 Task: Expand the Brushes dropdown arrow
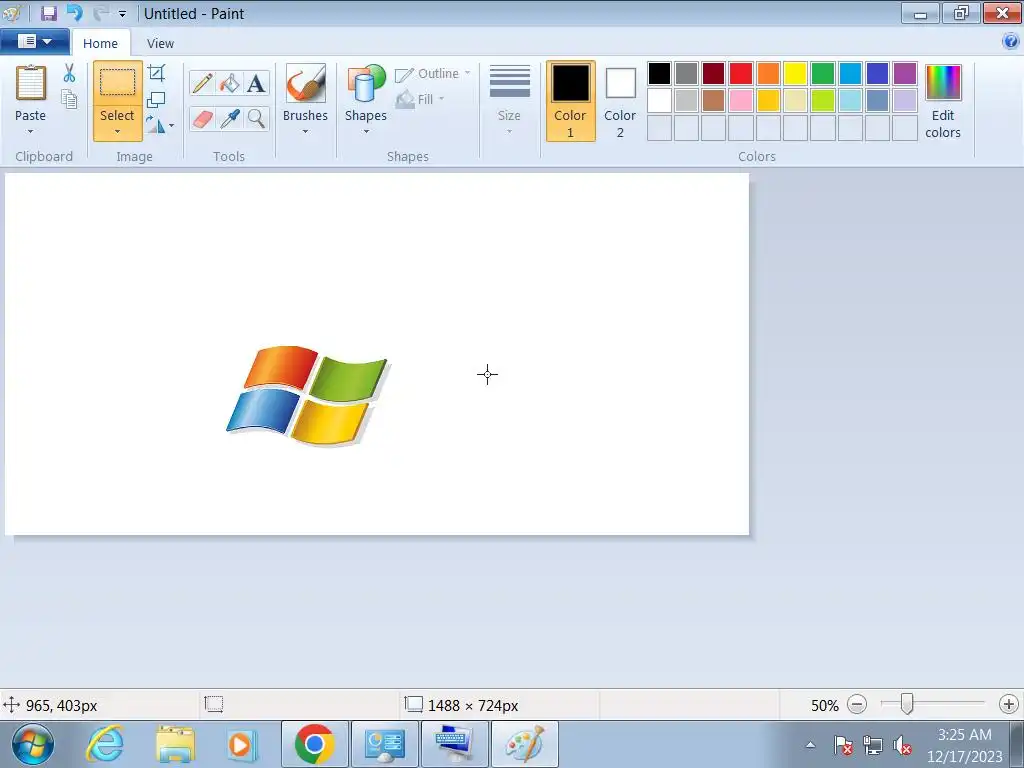pyautogui.click(x=305, y=131)
